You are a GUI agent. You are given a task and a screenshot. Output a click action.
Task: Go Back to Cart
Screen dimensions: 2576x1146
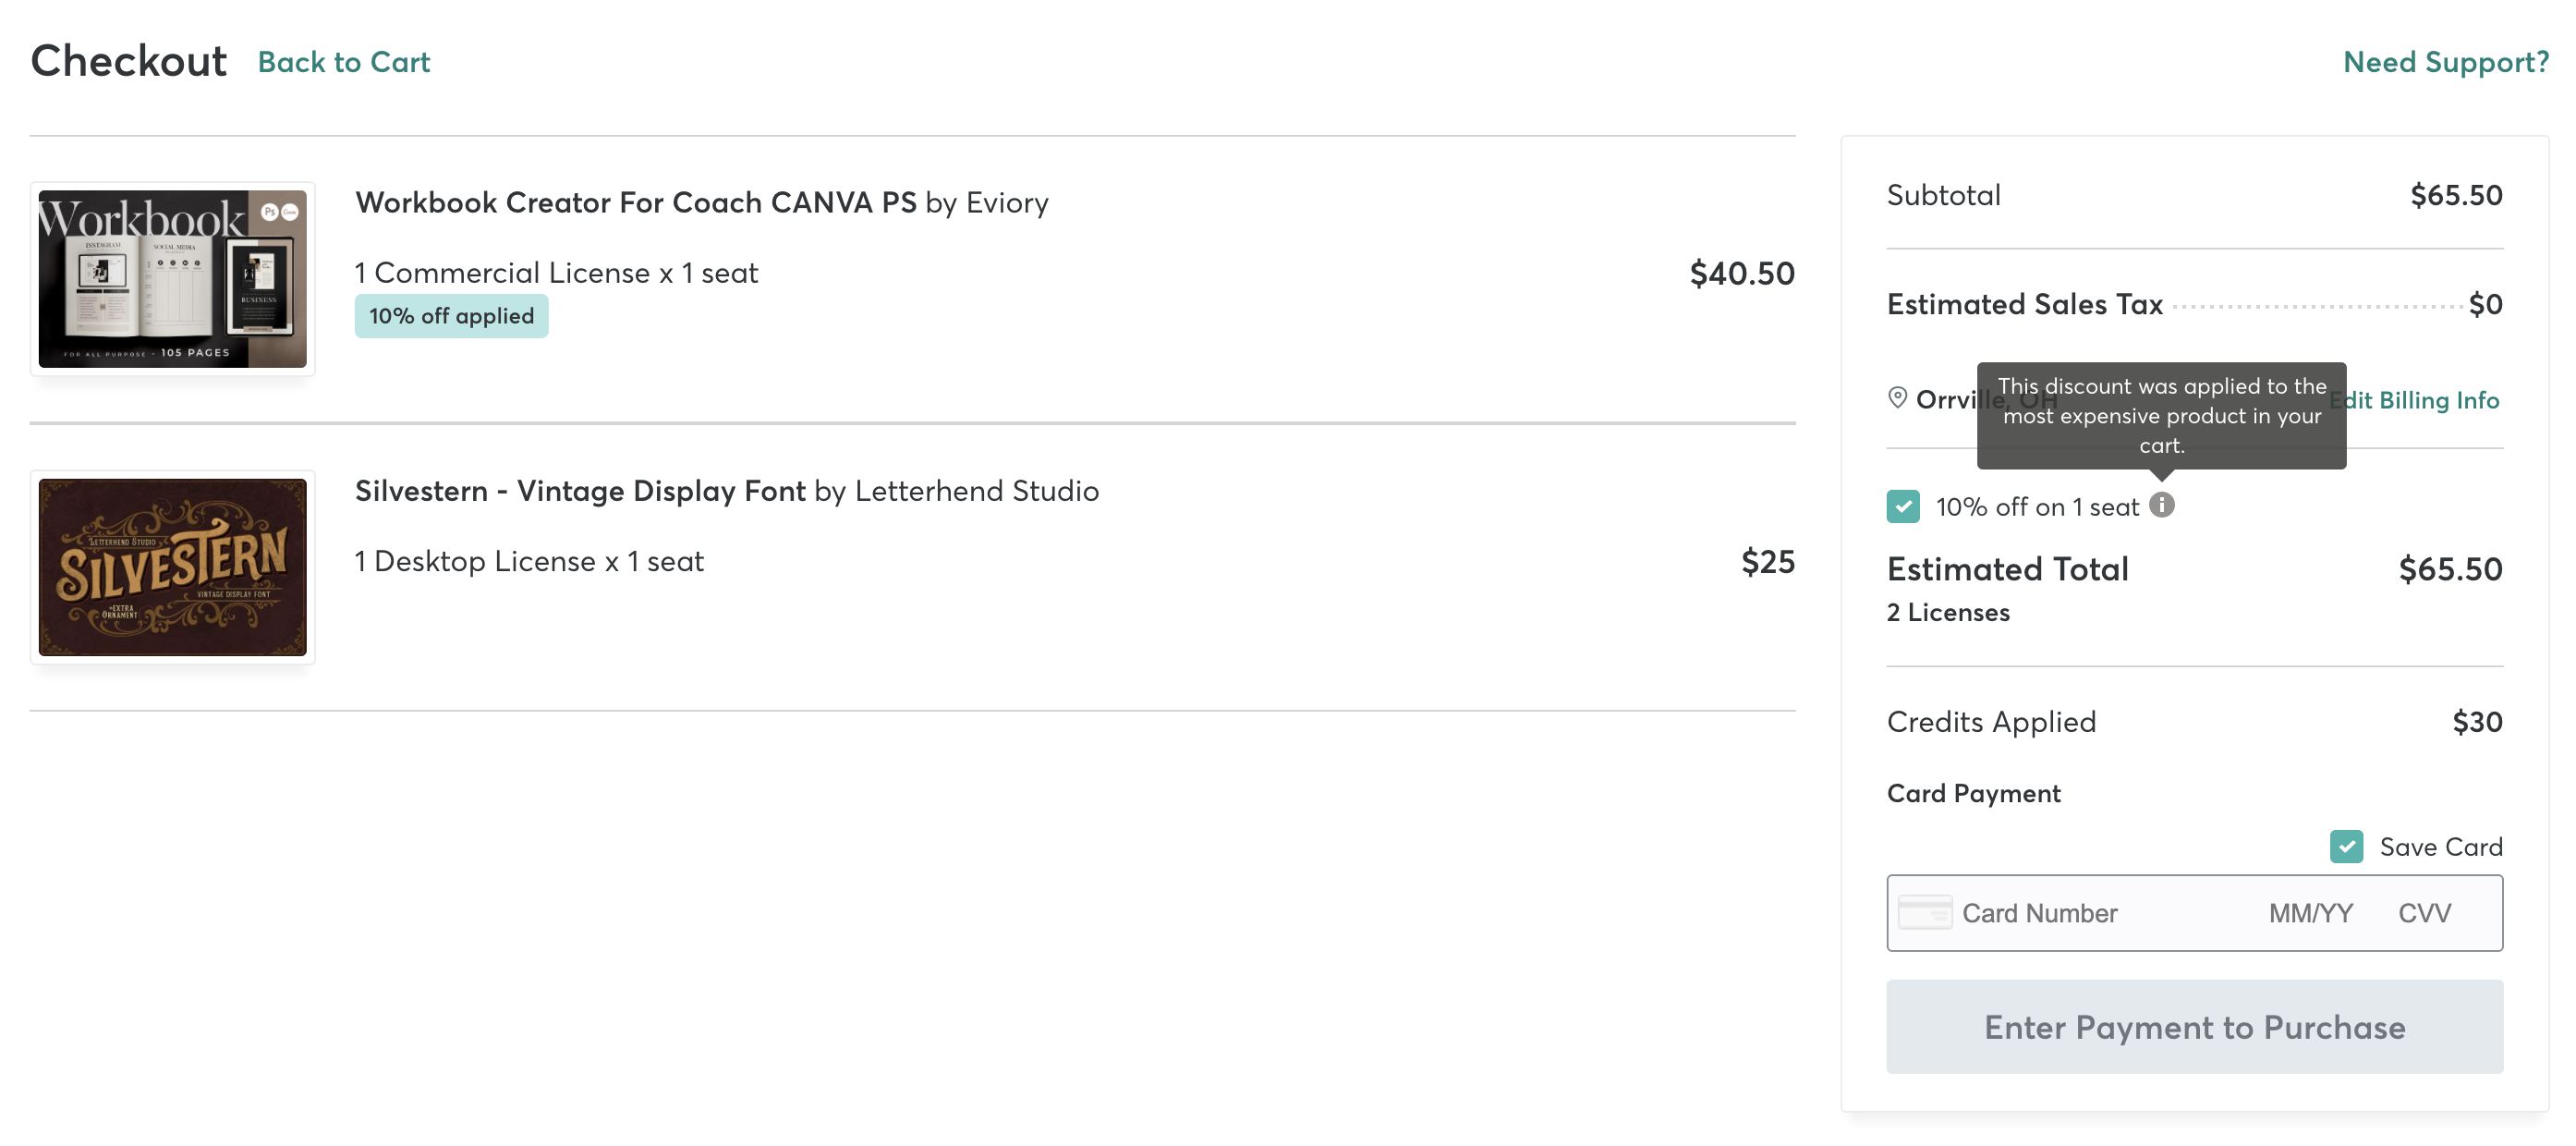click(x=343, y=62)
